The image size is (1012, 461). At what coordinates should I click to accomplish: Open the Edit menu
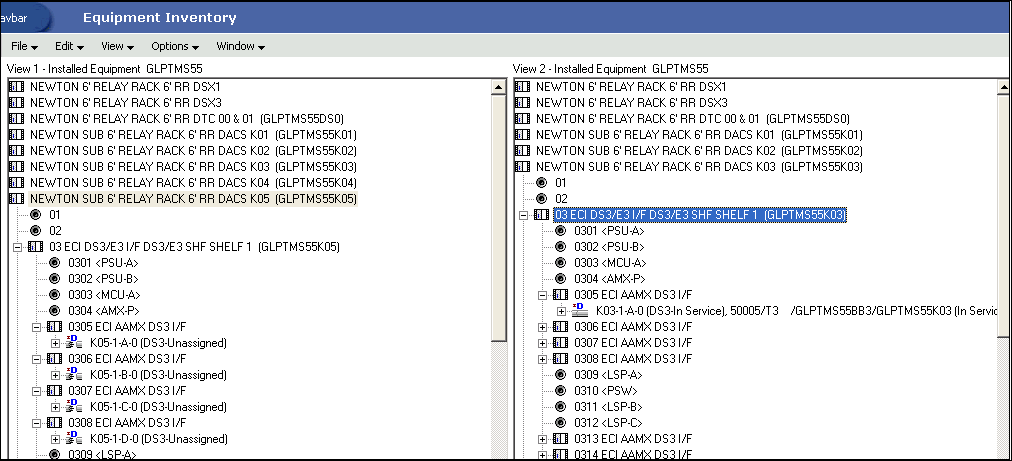click(x=70, y=46)
